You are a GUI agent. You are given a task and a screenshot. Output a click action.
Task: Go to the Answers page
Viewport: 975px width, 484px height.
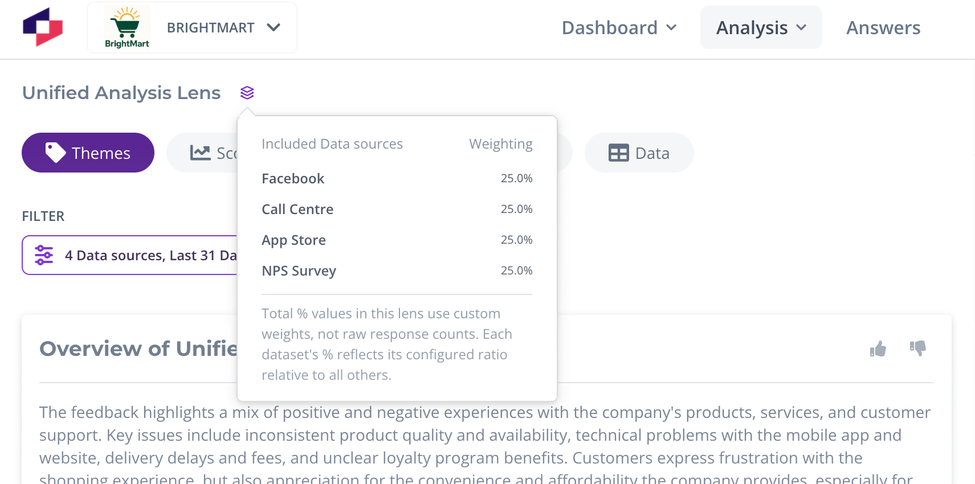pos(883,27)
